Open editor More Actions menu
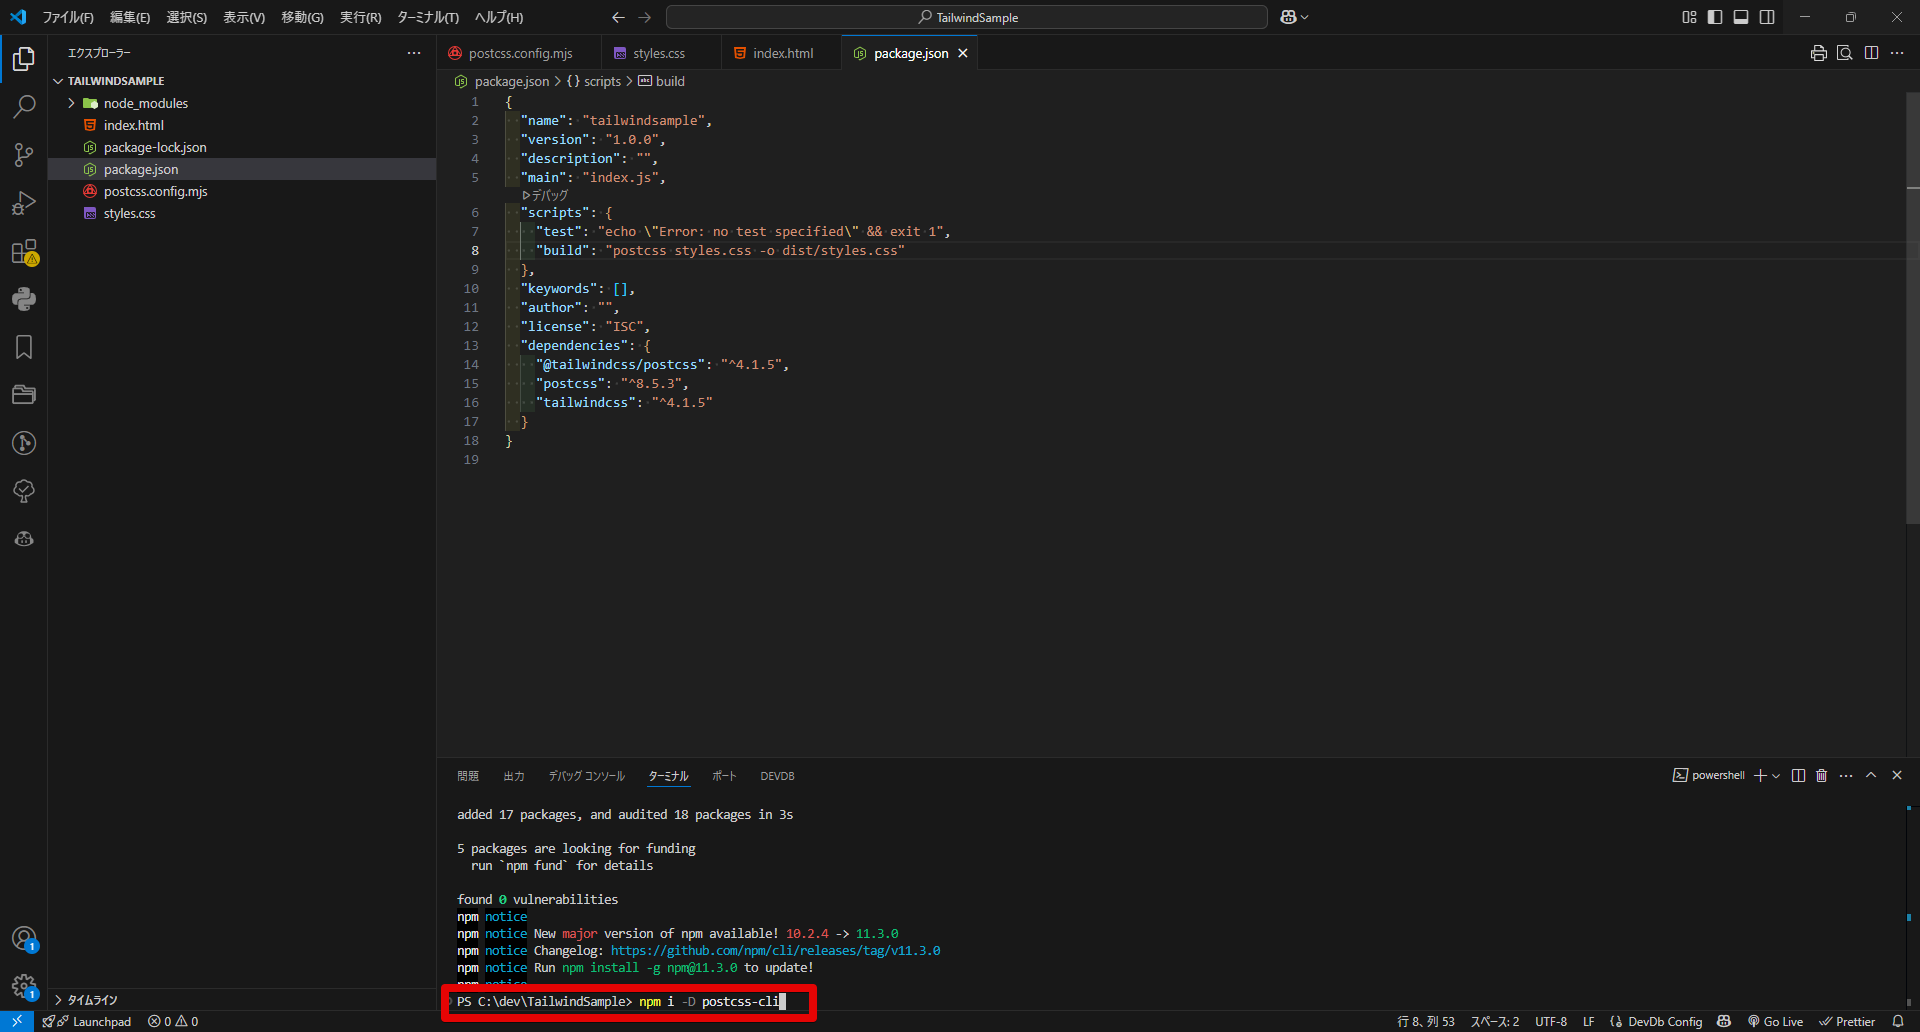This screenshot has height=1032, width=1920. point(1897,53)
